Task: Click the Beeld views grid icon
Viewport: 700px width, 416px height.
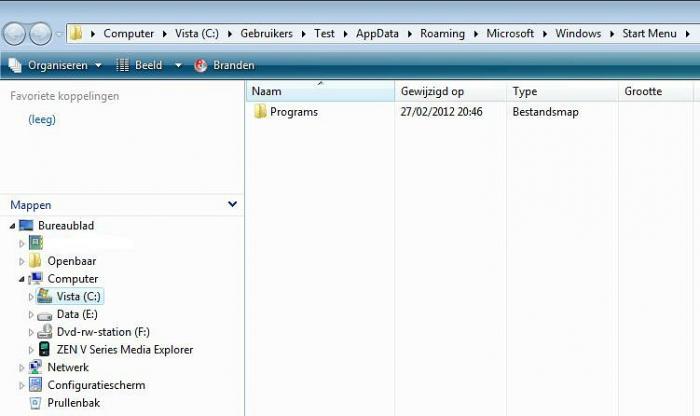Action: [x=122, y=65]
